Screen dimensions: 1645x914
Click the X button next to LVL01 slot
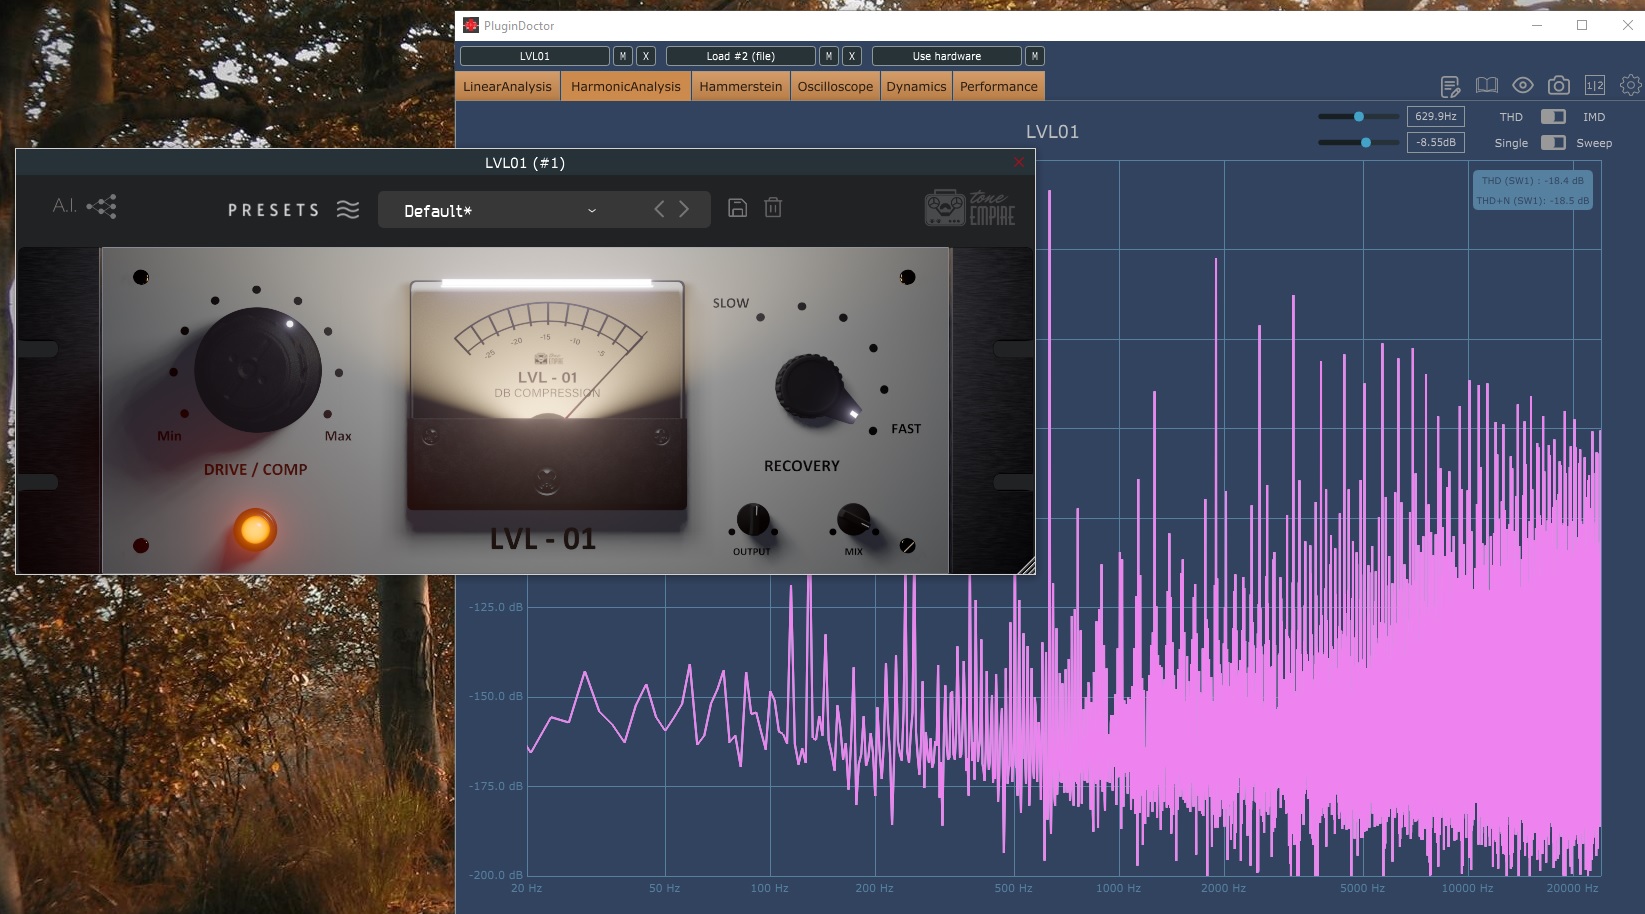click(646, 56)
